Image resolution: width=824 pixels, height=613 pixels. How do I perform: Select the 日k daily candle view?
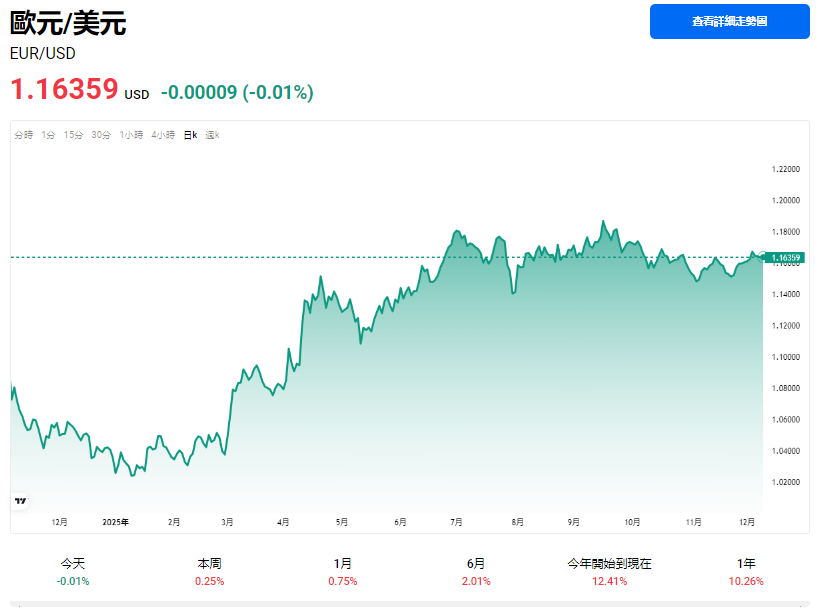pos(190,135)
